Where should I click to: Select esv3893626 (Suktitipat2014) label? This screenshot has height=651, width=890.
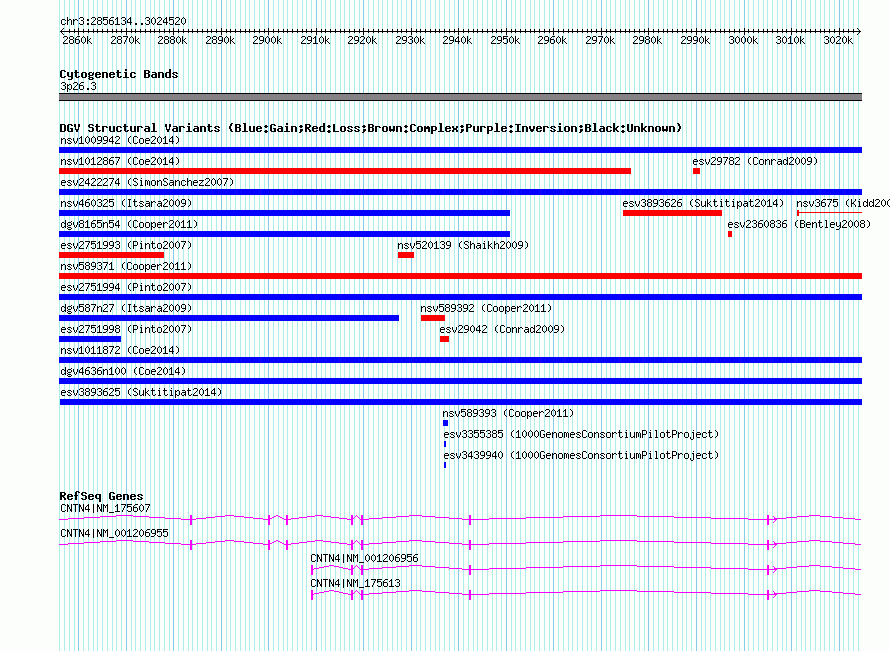tap(703, 203)
